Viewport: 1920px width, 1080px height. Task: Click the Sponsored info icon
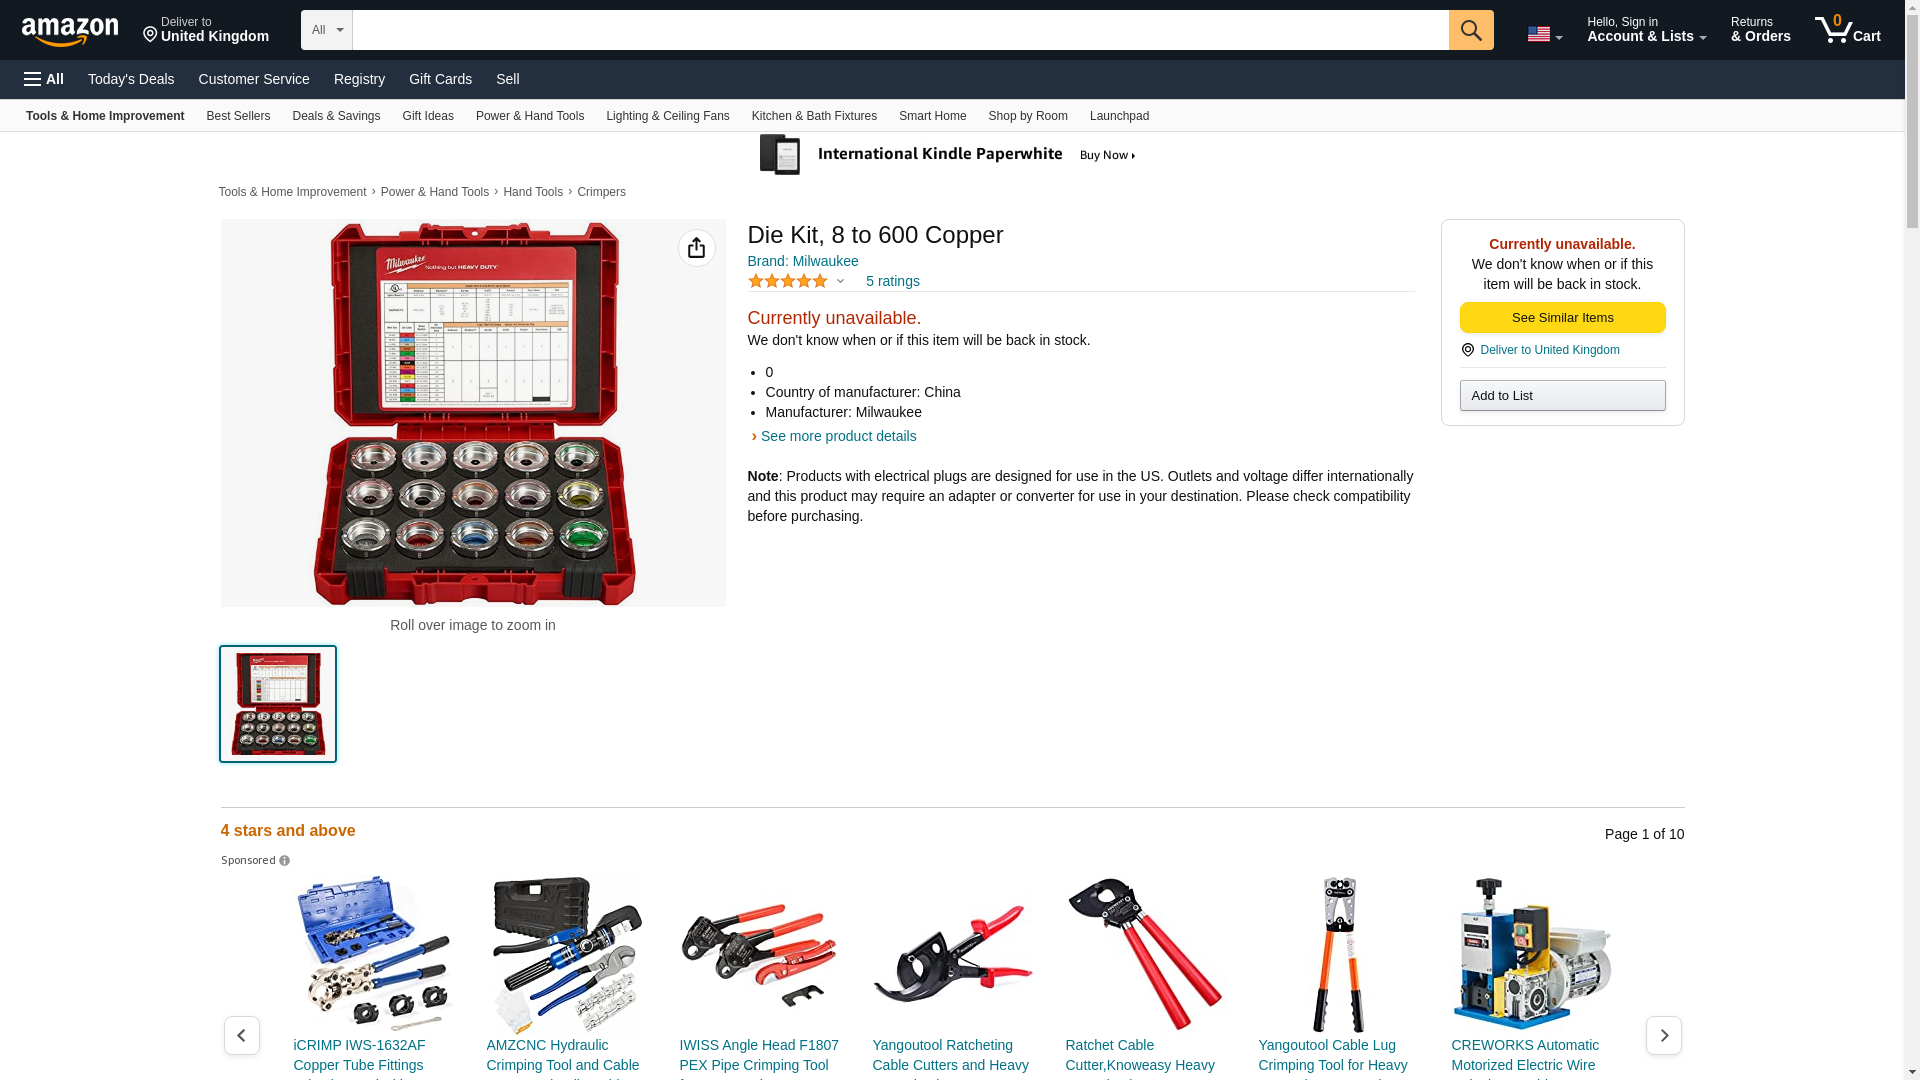[285, 861]
